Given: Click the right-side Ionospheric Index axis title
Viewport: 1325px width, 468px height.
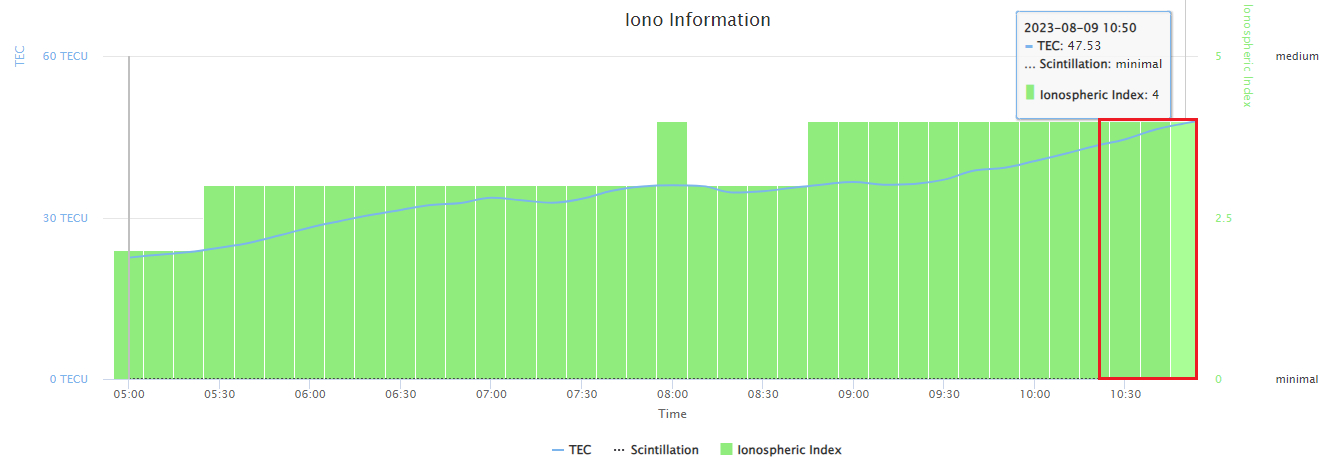Looking at the screenshot, I should [x=1247, y=55].
